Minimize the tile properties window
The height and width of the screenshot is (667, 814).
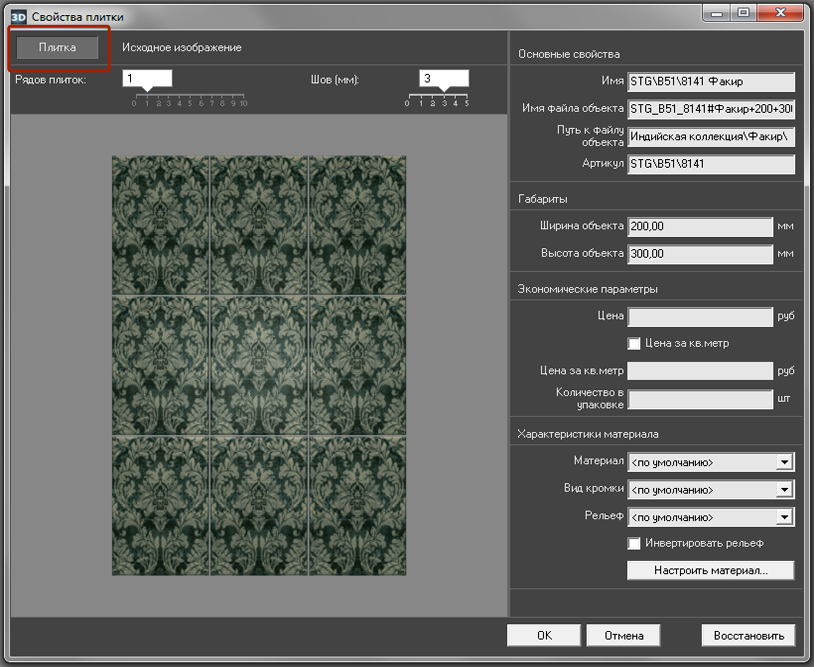coord(714,12)
